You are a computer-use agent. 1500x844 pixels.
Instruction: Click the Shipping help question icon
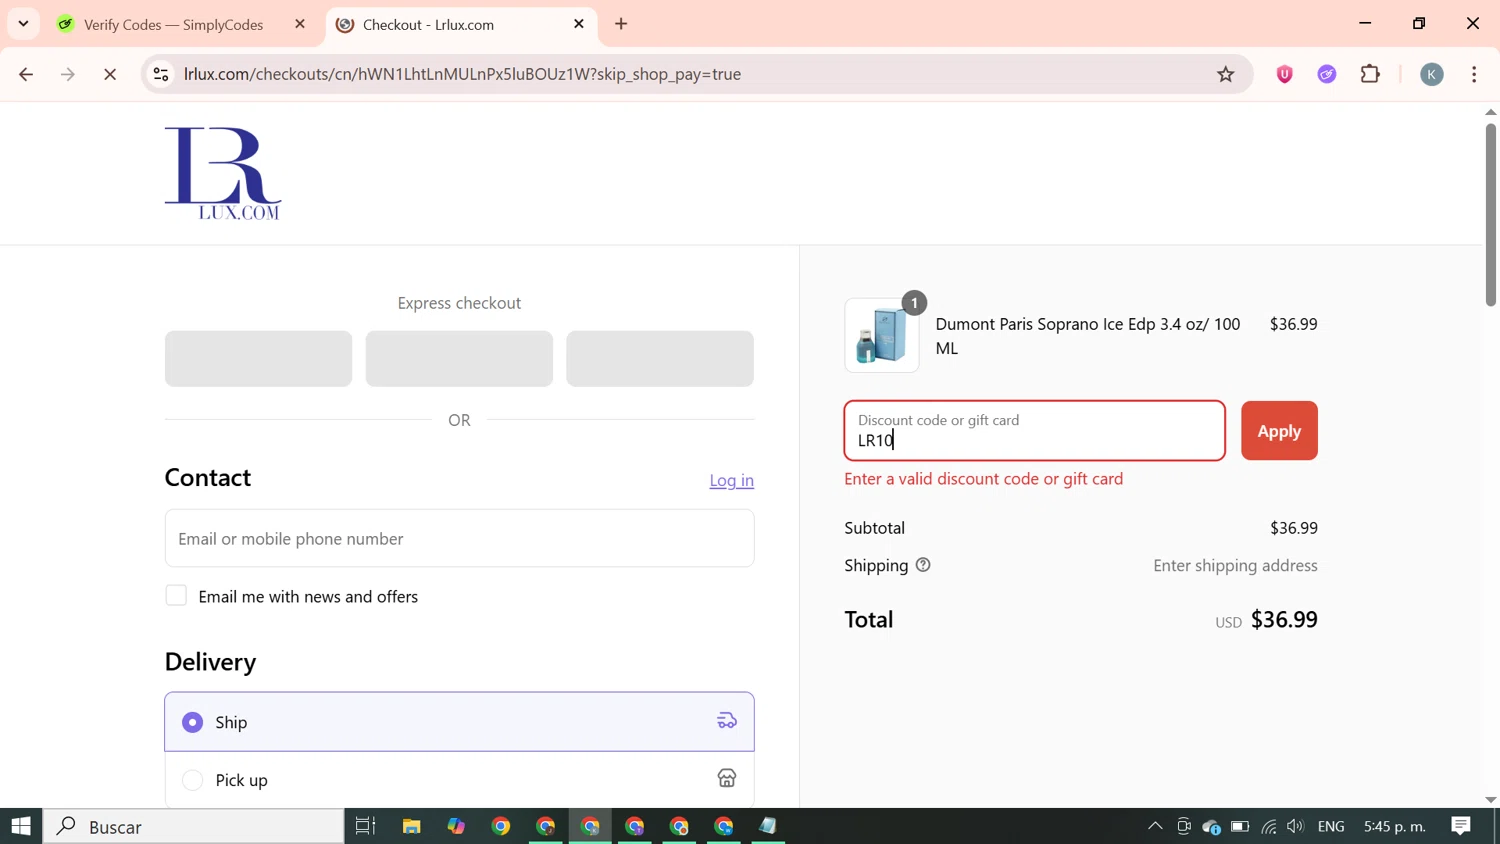[923, 565]
